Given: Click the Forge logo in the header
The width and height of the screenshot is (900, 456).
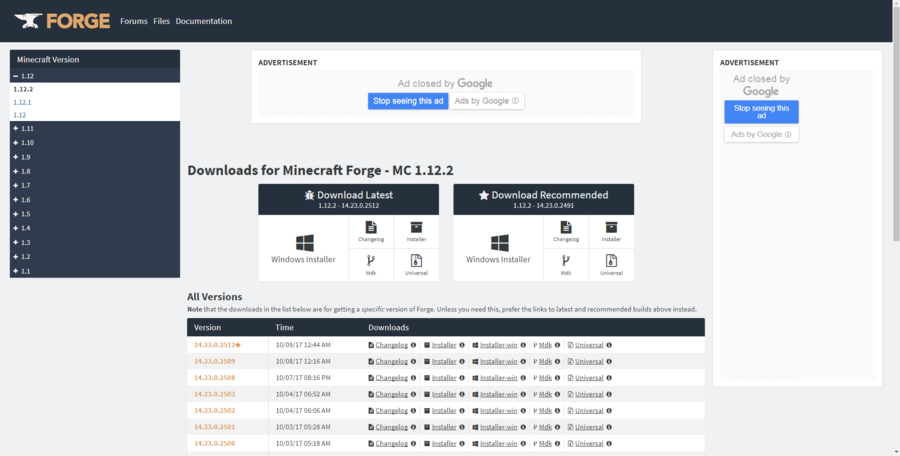Looking at the screenshot, I should [x=56, y=21].
